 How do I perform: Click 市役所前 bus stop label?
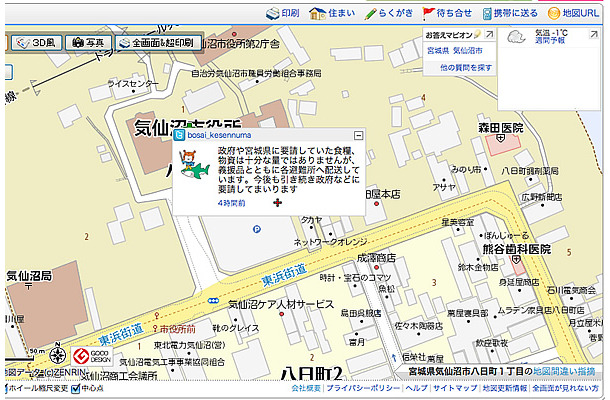(x=177, y=329)
